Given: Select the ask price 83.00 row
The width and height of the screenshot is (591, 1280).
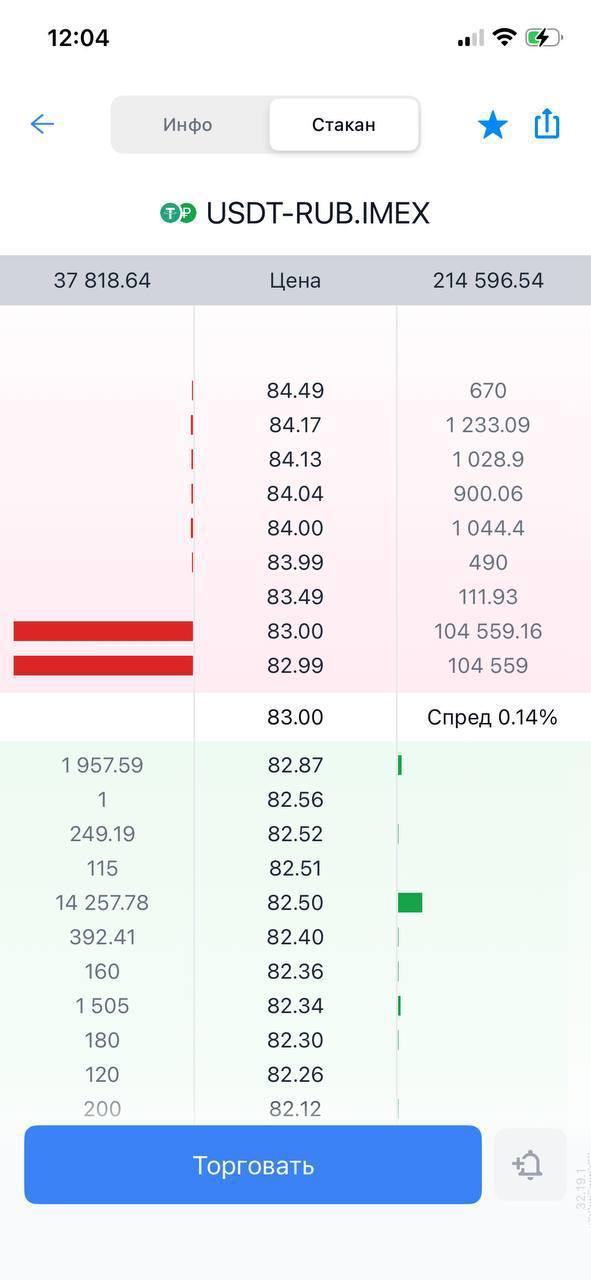Looking at the screenshot, I should 295,631.
